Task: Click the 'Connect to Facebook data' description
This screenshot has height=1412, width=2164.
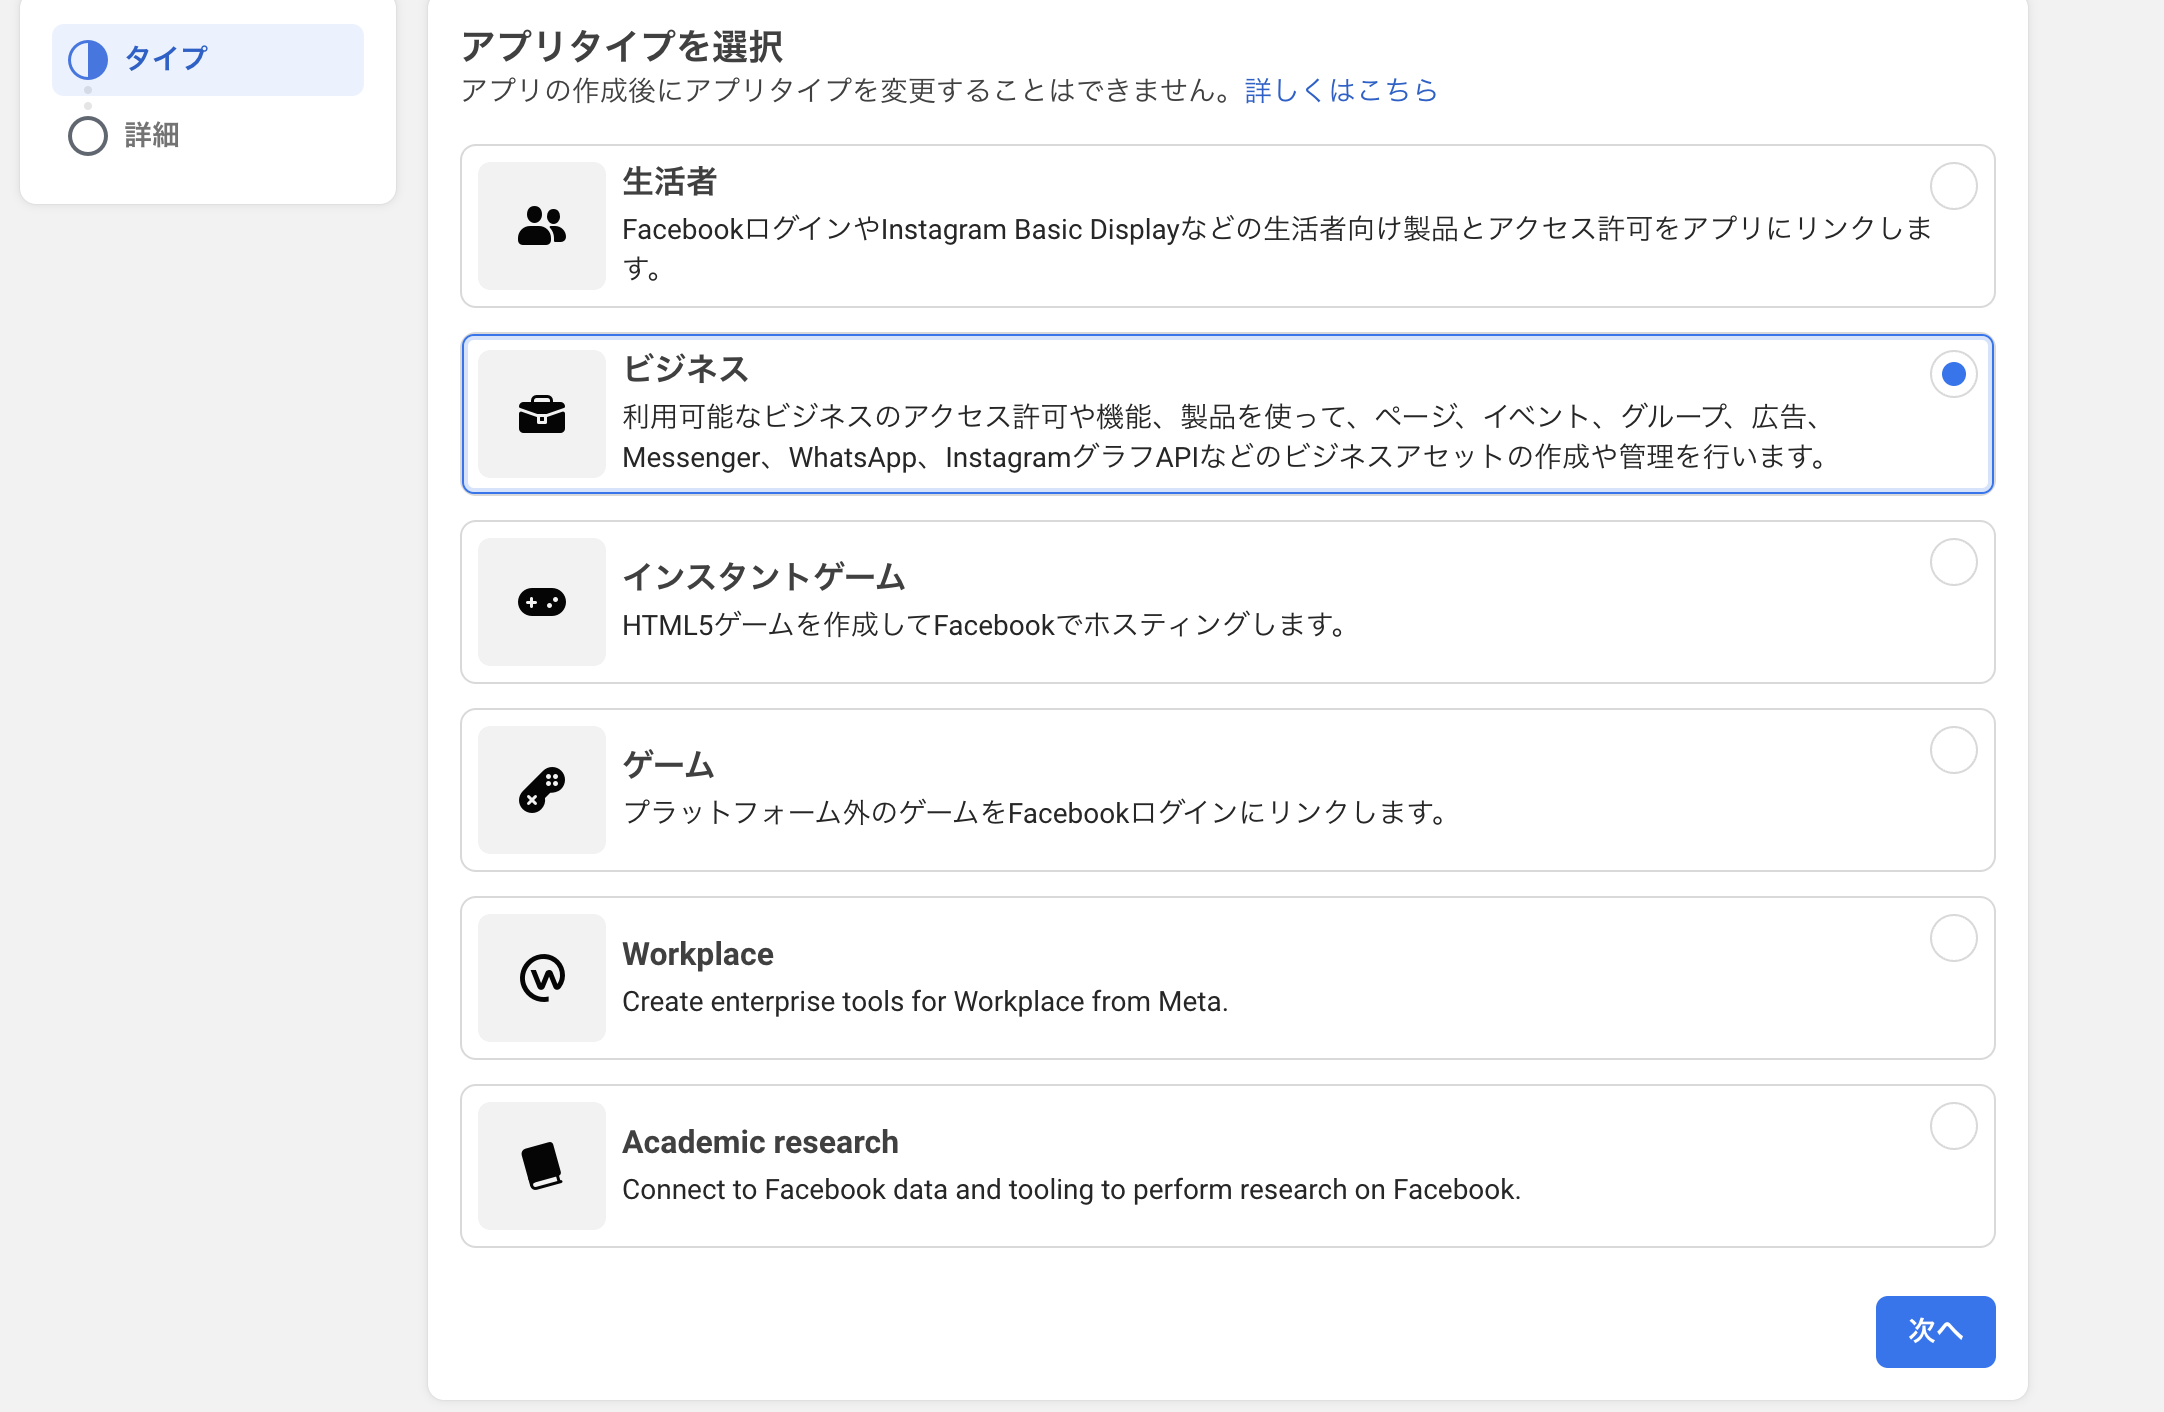Action: coord(1071,1189)
